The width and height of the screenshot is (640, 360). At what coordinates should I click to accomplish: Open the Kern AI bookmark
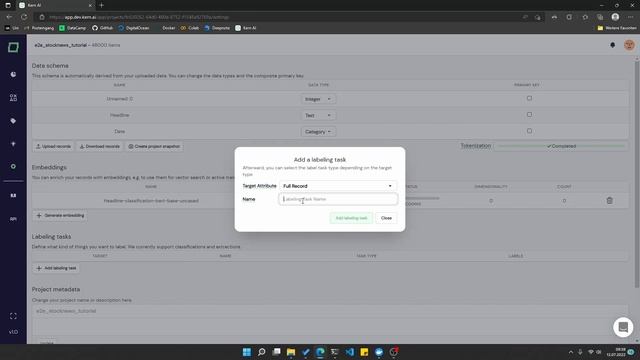point(246,28)
